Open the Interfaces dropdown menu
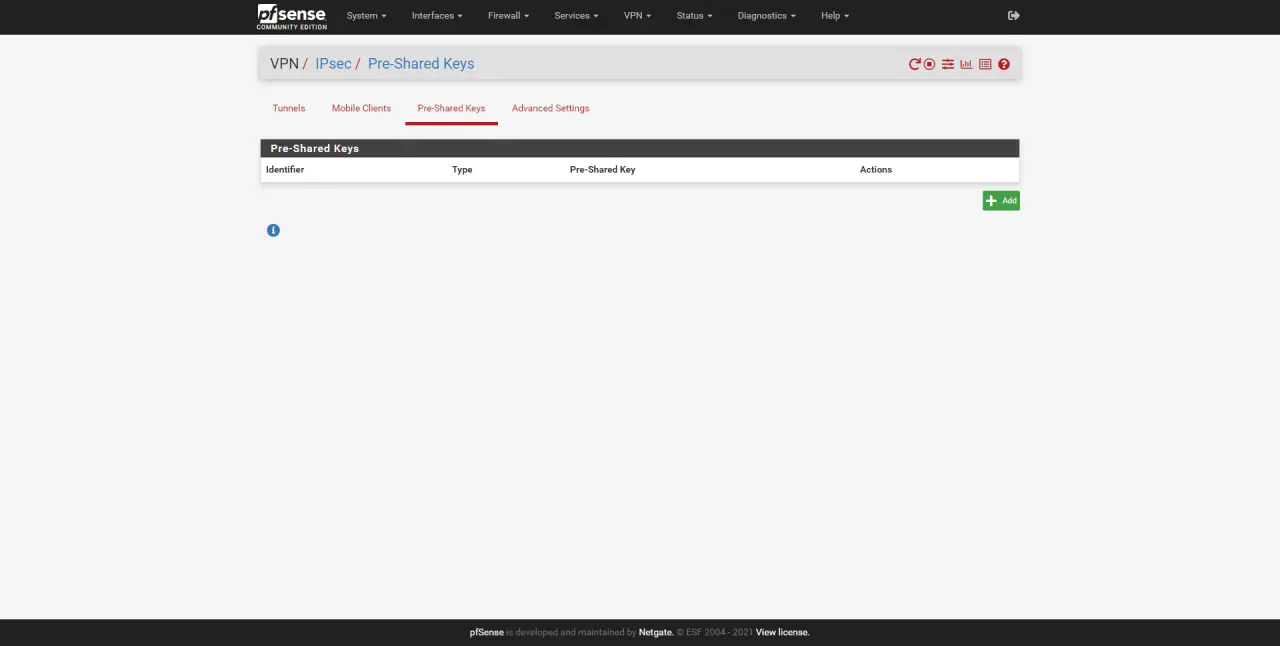 436,16
